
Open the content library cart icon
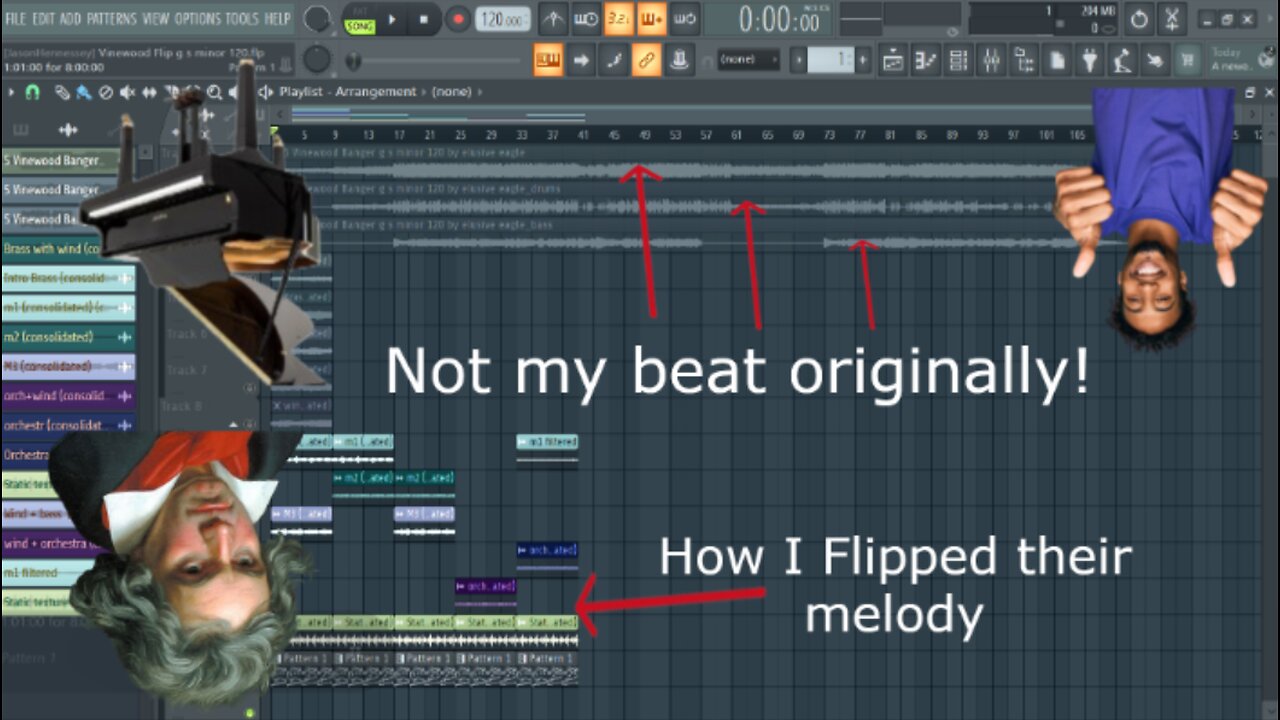1188,60
